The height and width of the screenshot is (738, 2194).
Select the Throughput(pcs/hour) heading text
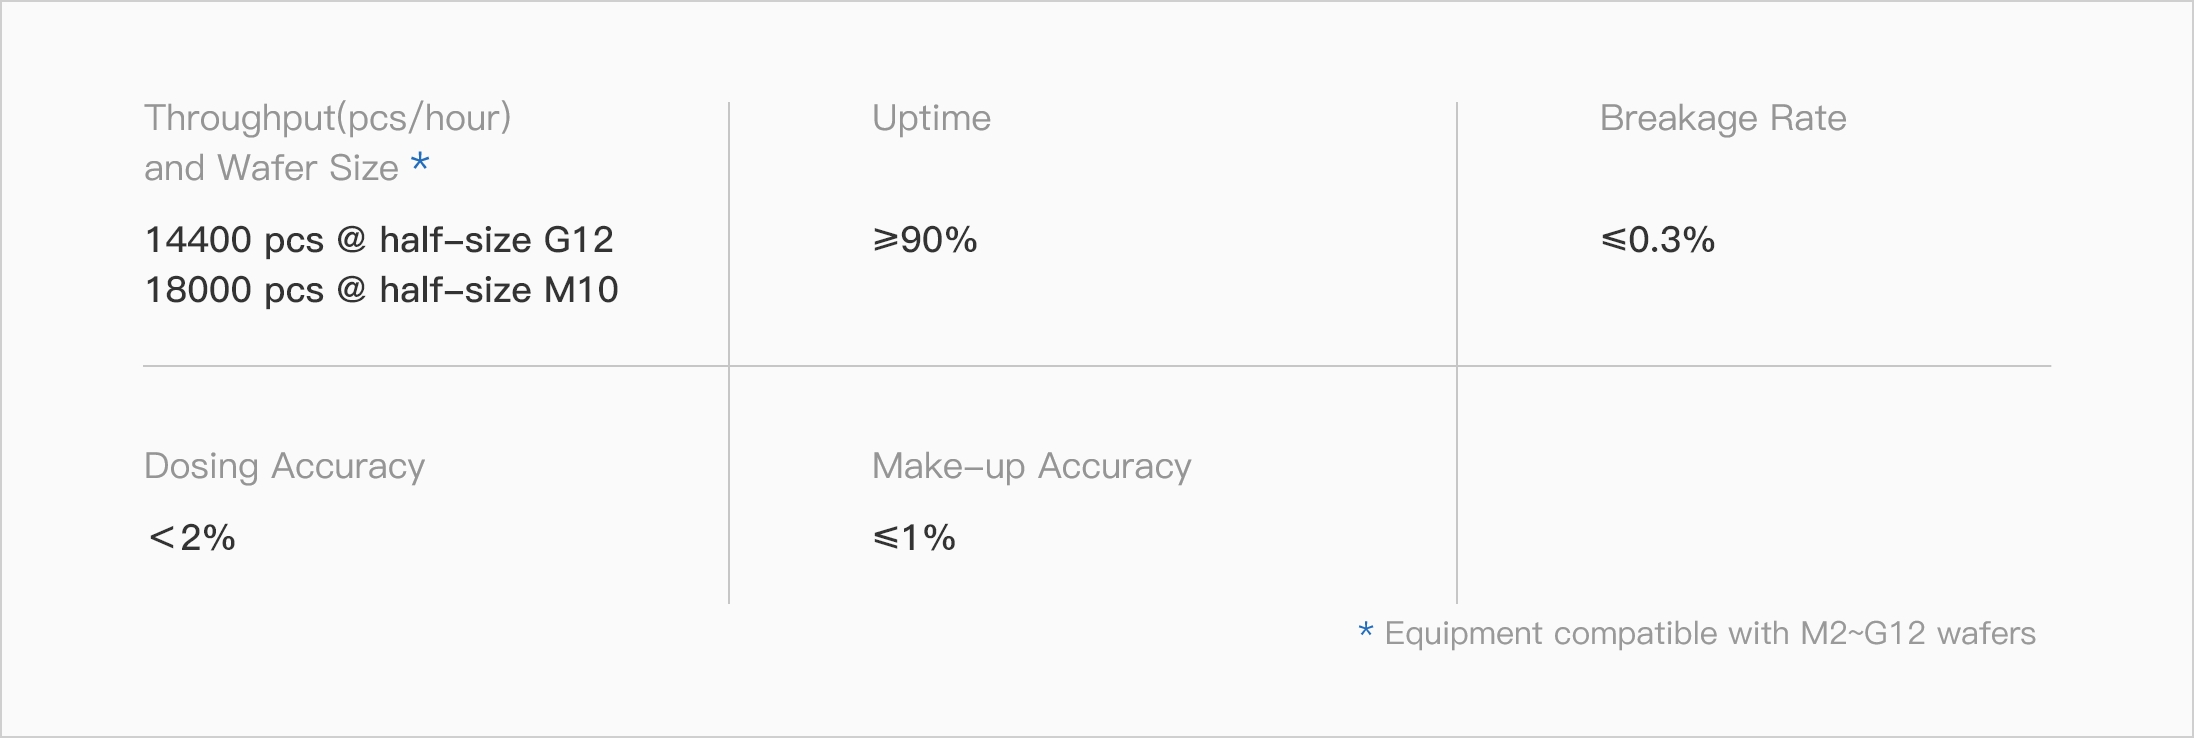click(x=327, y=118)
